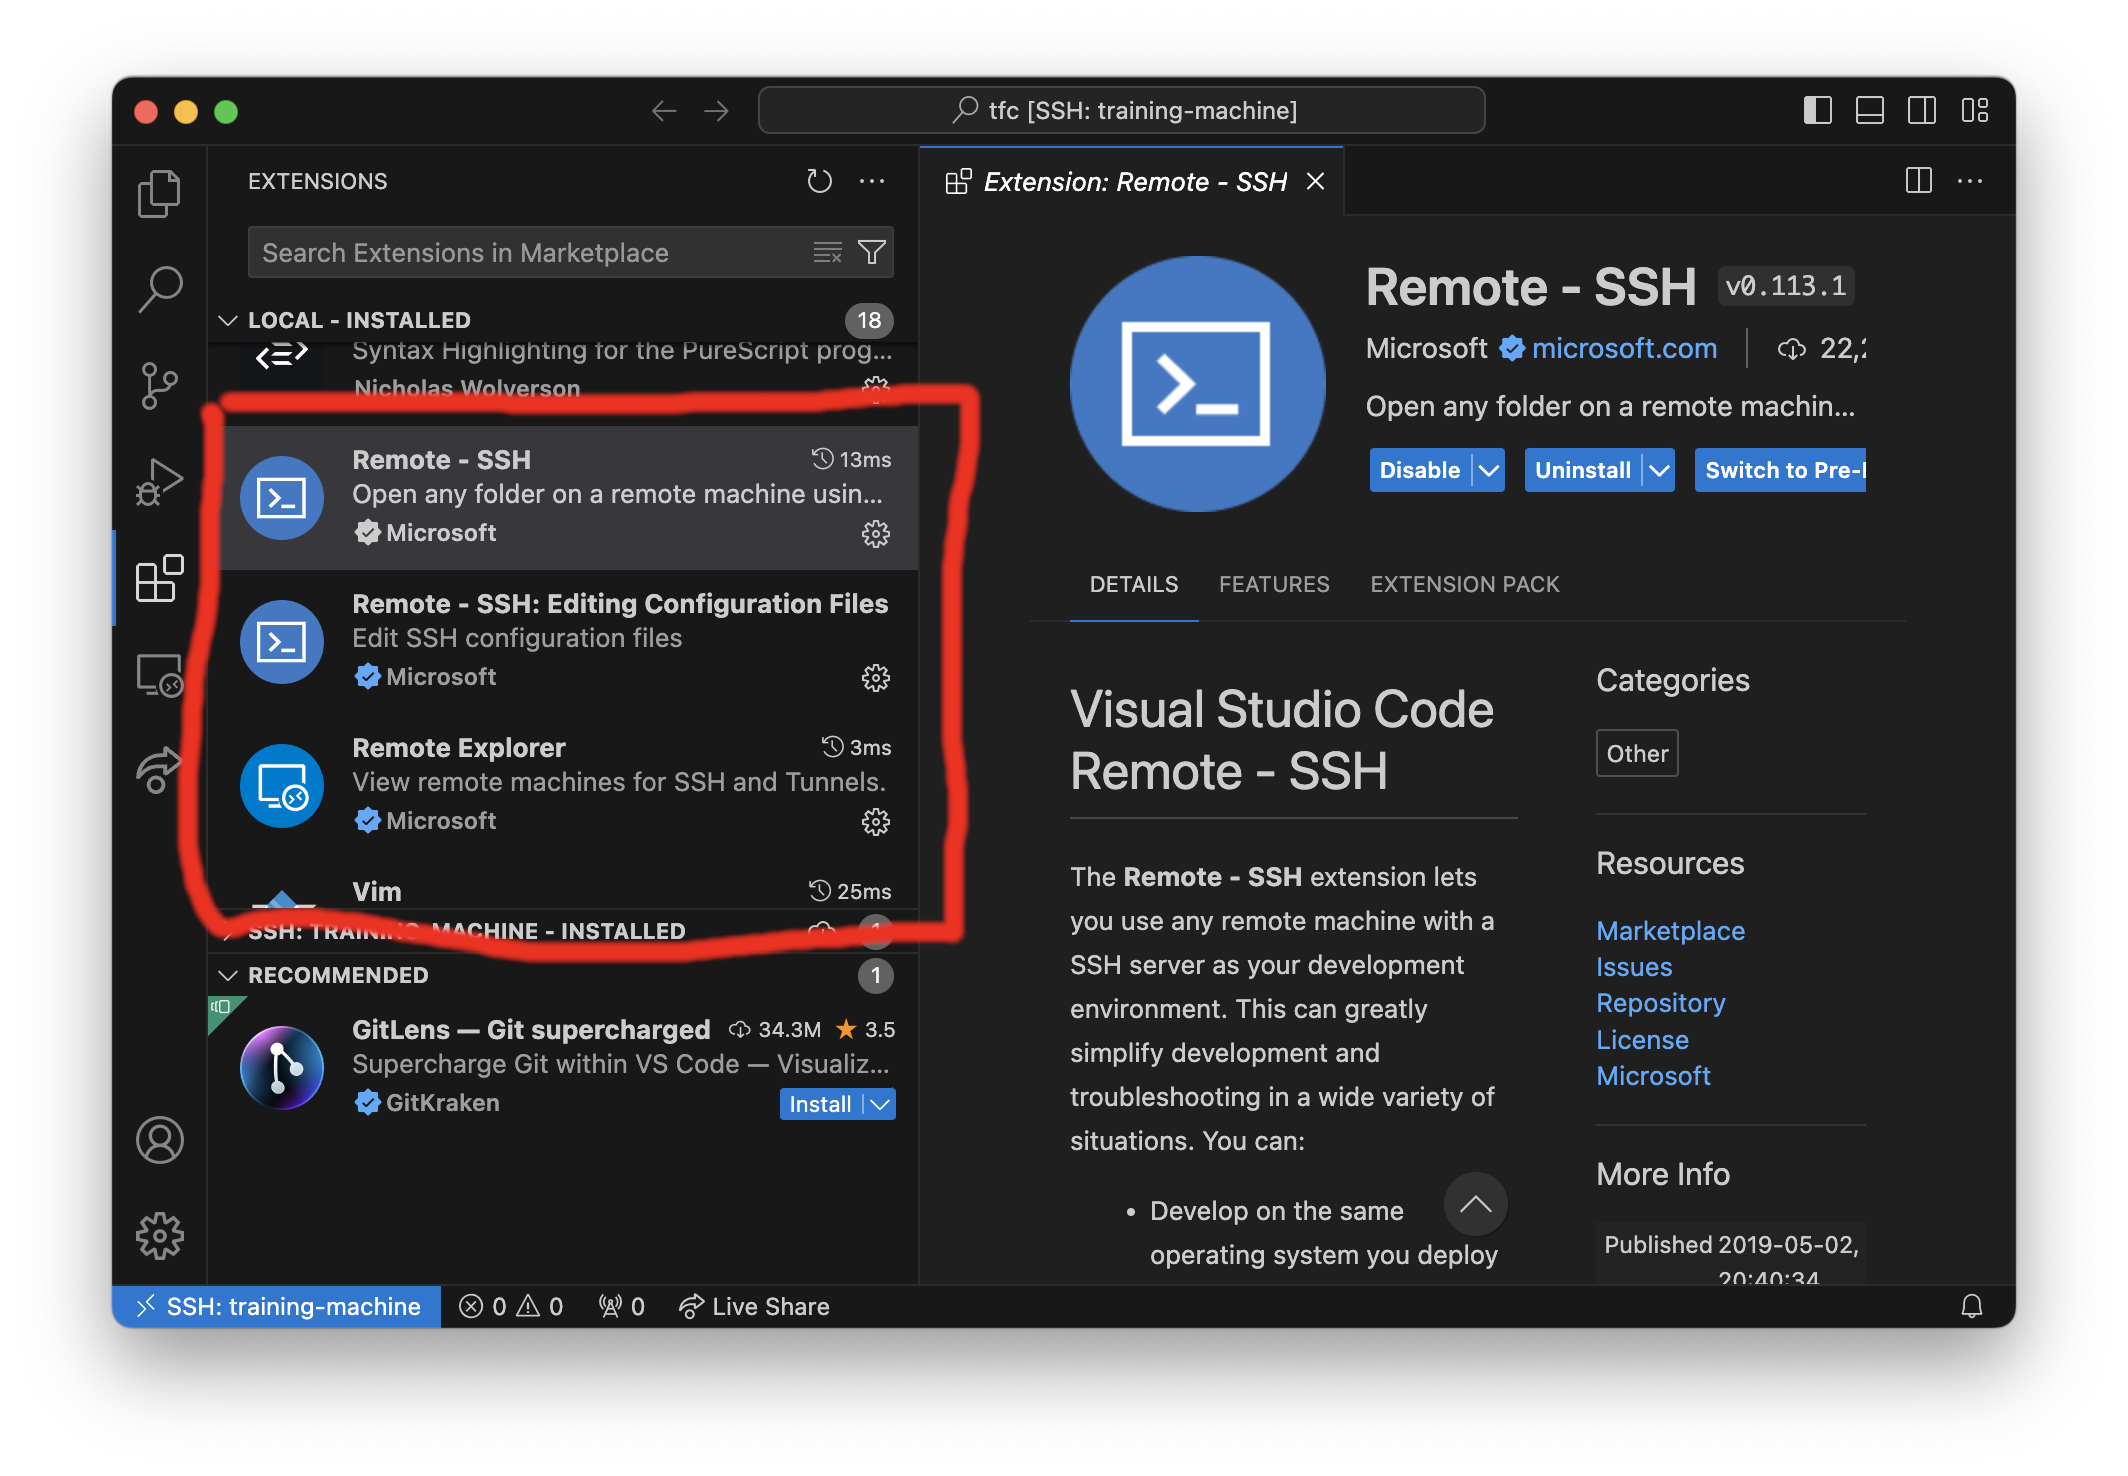
Task: Refresh the extensions list
Action: click(x=819, y=181)
